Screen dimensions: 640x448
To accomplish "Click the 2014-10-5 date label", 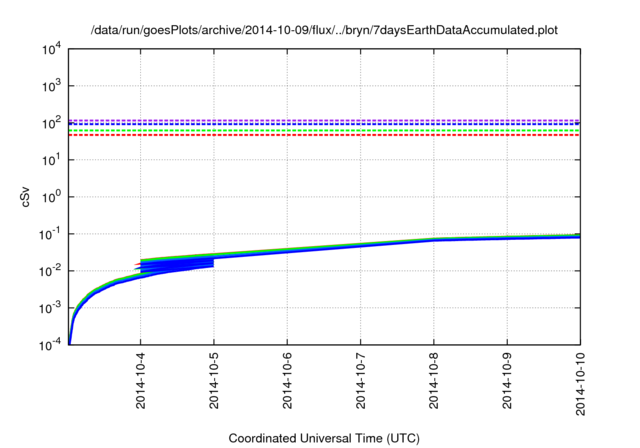I will tap(214, 381).
